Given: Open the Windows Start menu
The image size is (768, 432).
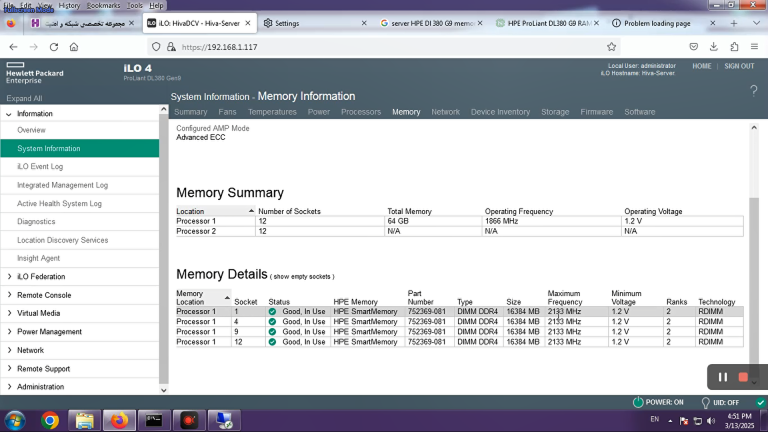Looking at the screenshot, I should pyautogui.click(x=15, y=421).
